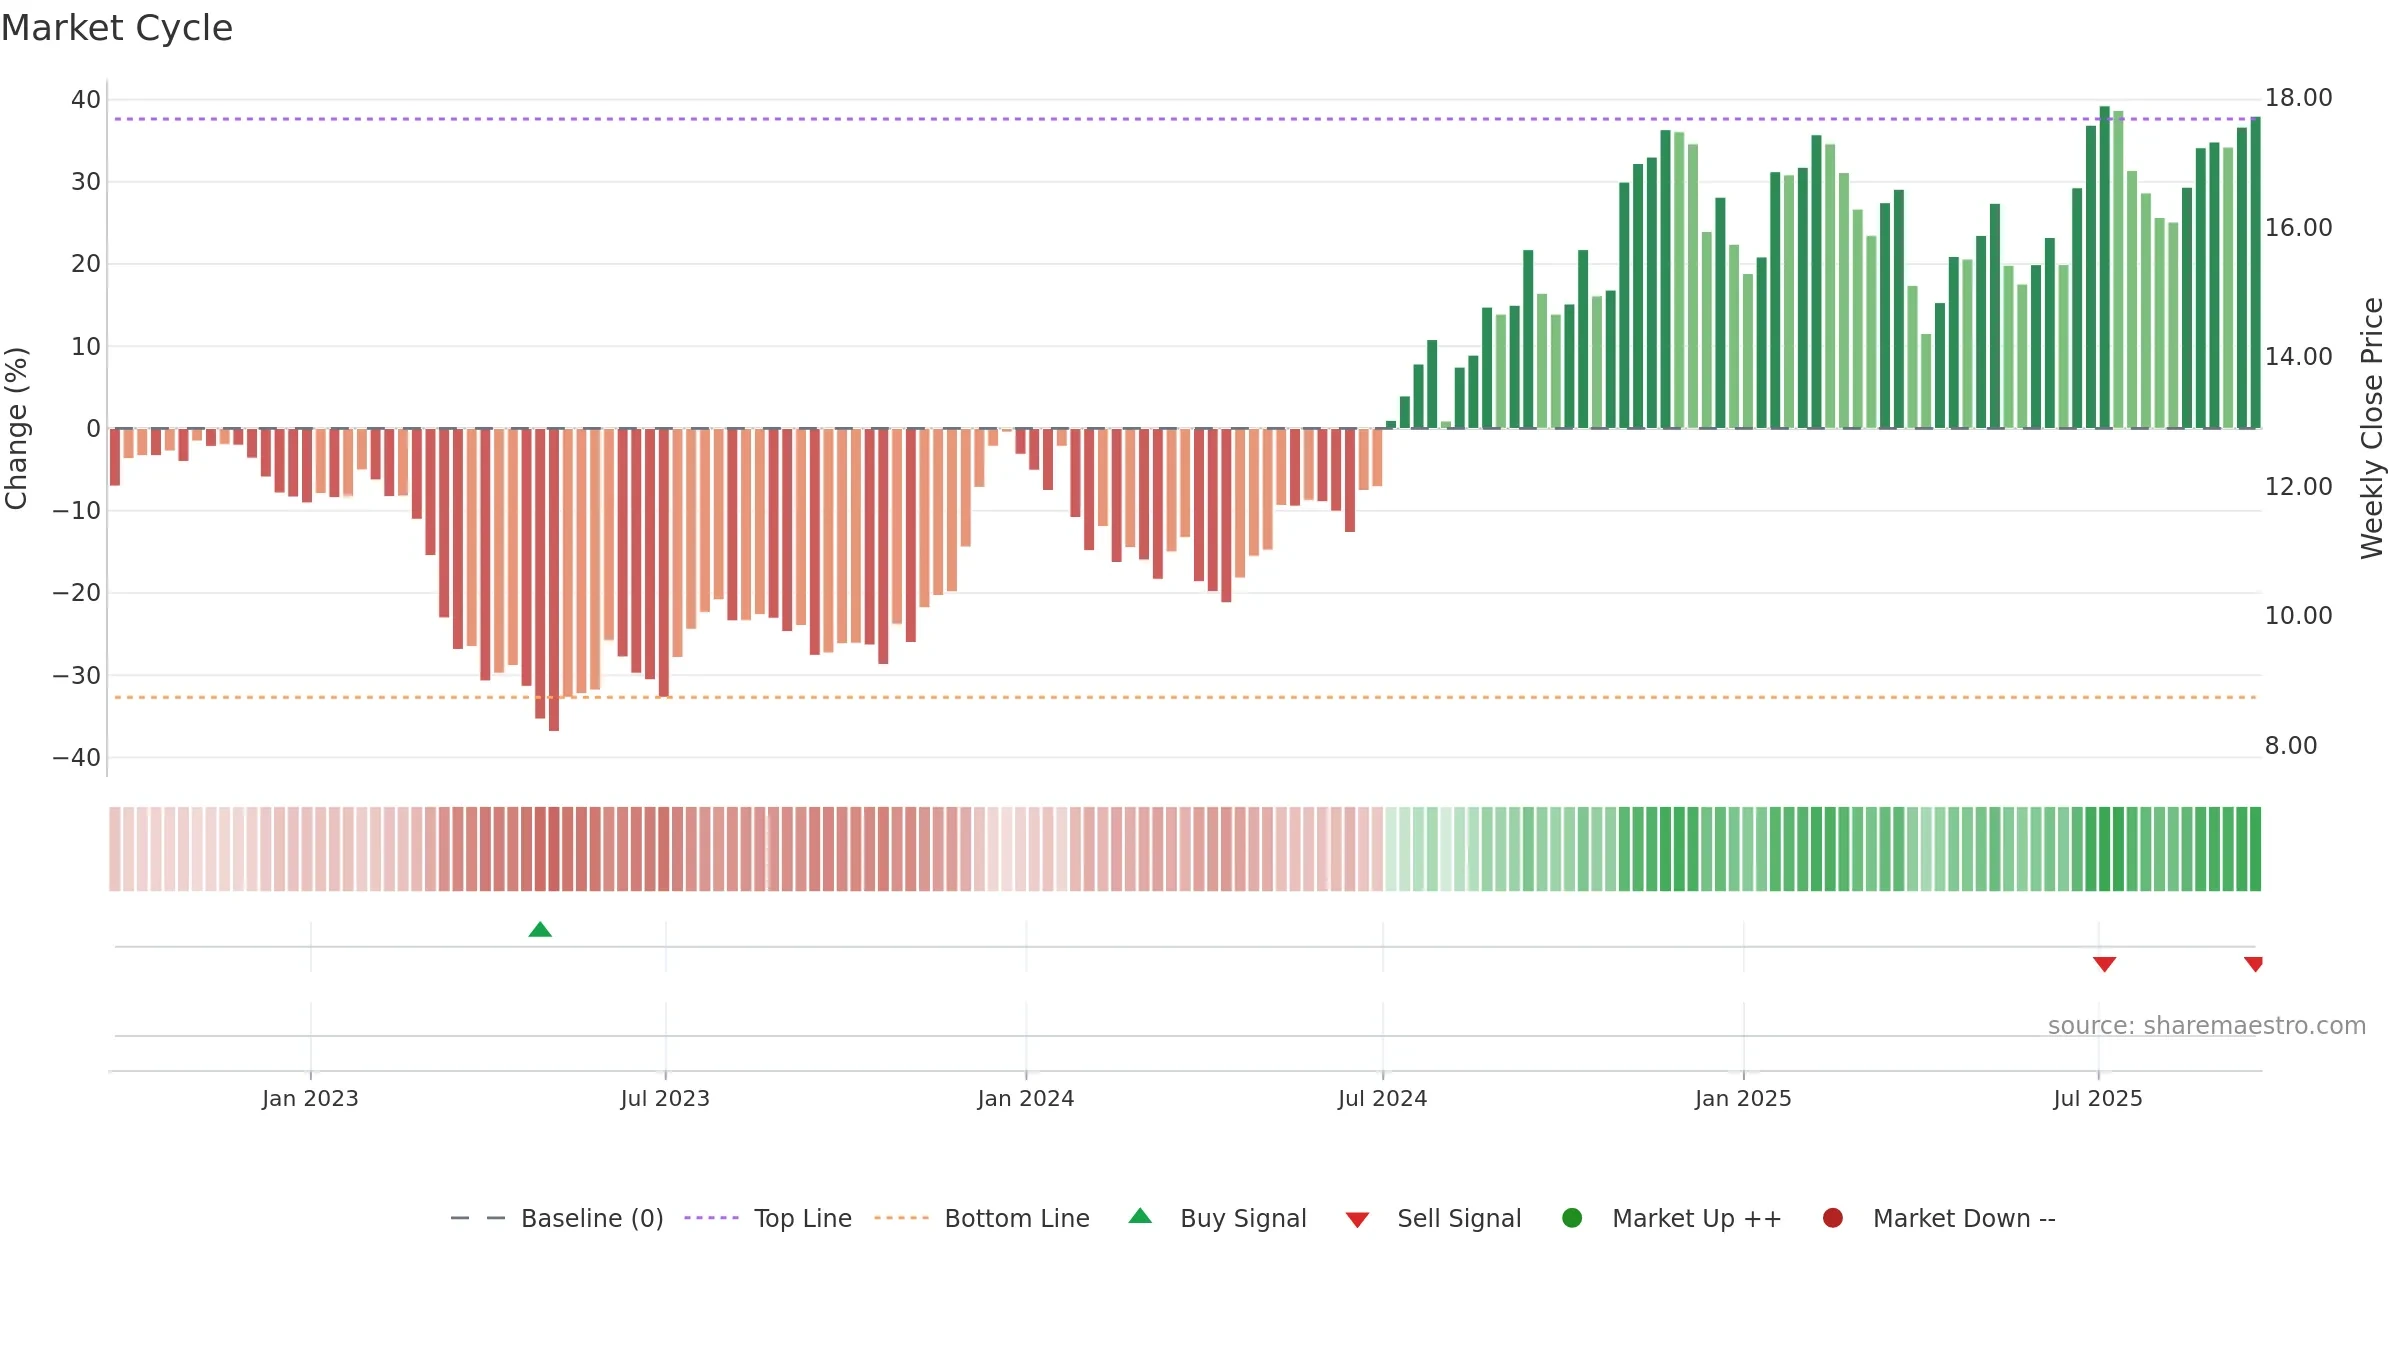The image size is (2400, 1350).
Task: Click the −40 tick on left axis
Action: pos(77,757)
